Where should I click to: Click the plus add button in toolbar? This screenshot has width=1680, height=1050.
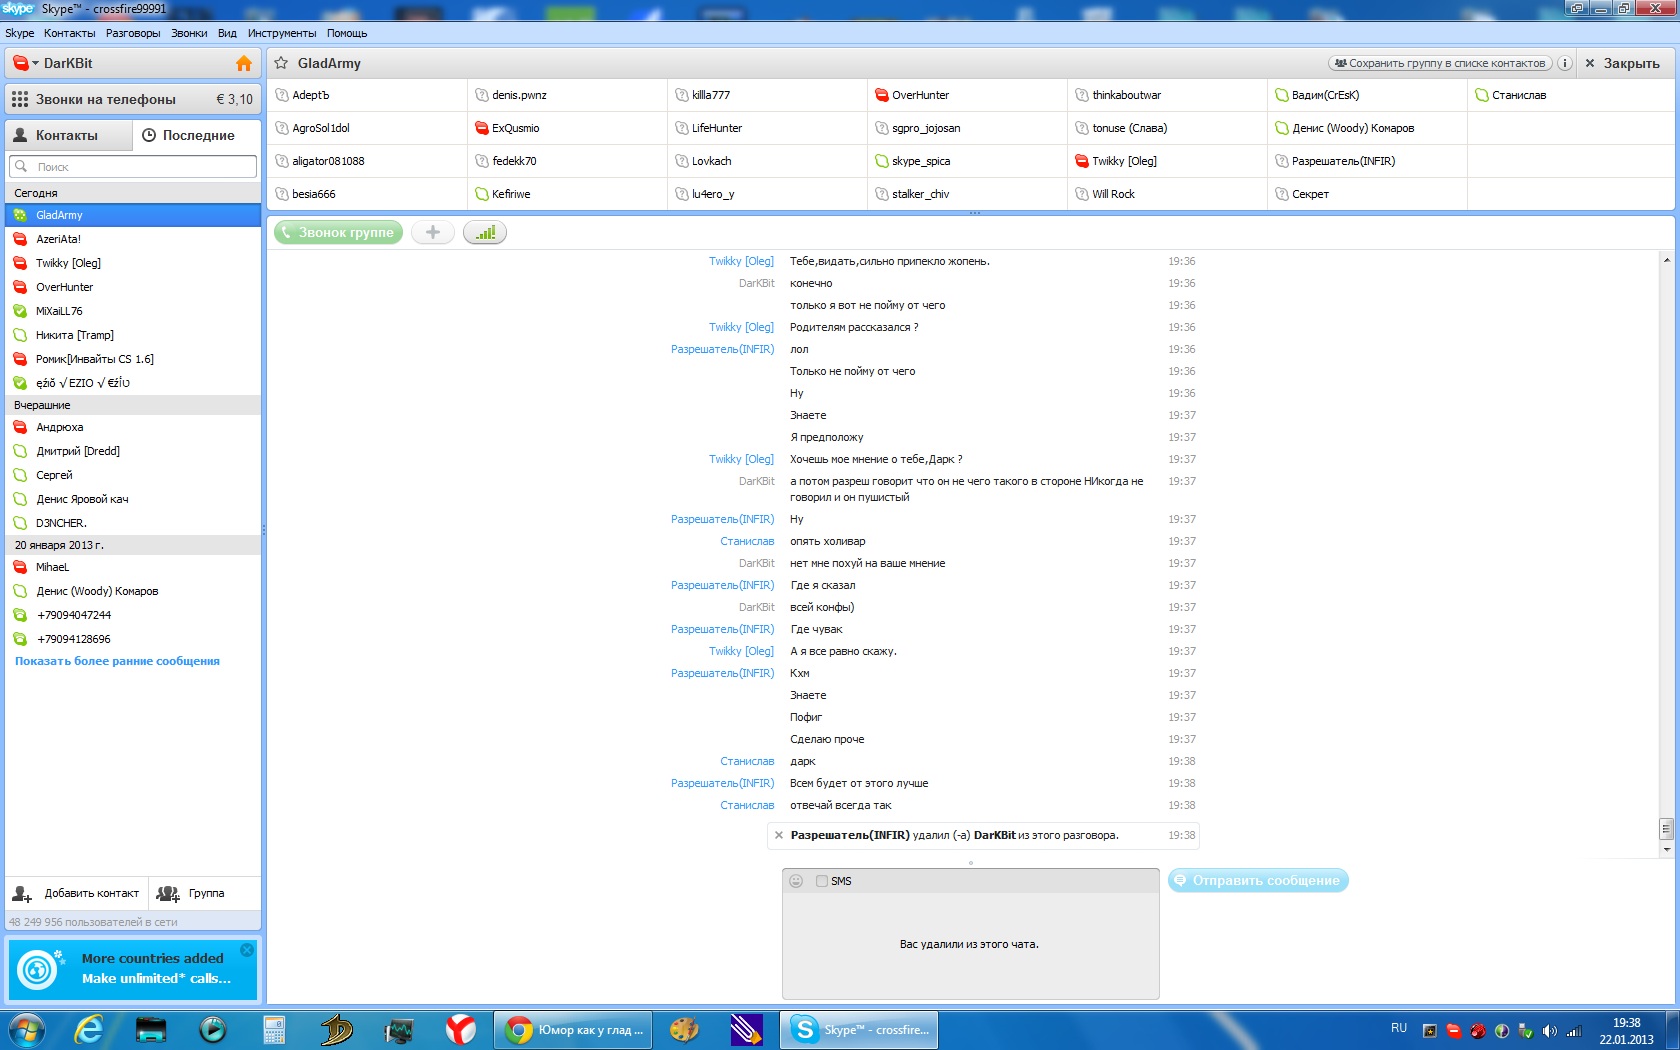(x=432, y=232)
